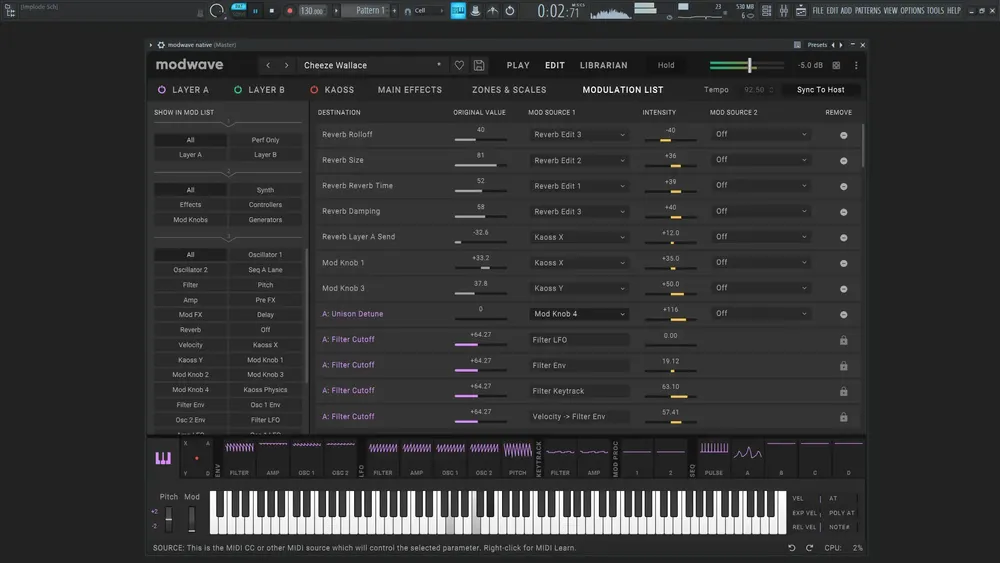Click the FL Studio record button
Image resolution: width=1000 pixels, height=563 pixels.
pyautogui.click(x=290, y=11)
